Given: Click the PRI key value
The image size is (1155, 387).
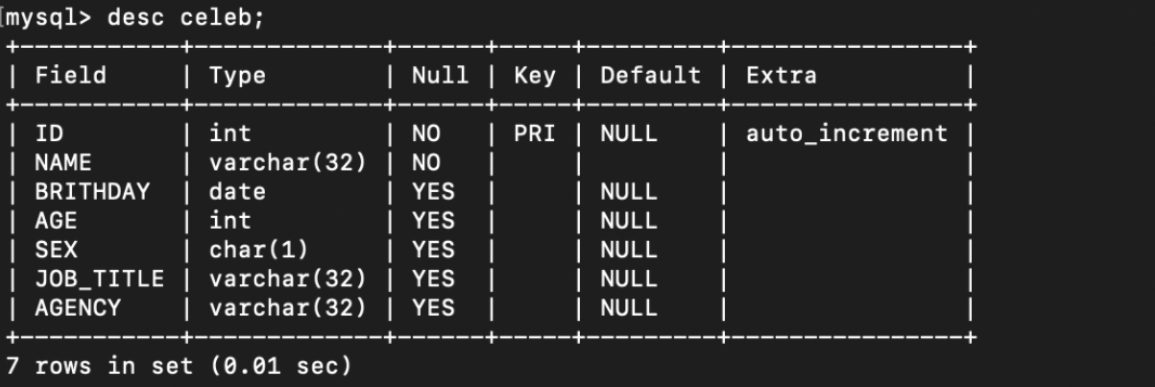Looking at the screenshot, I should [535, 133].
